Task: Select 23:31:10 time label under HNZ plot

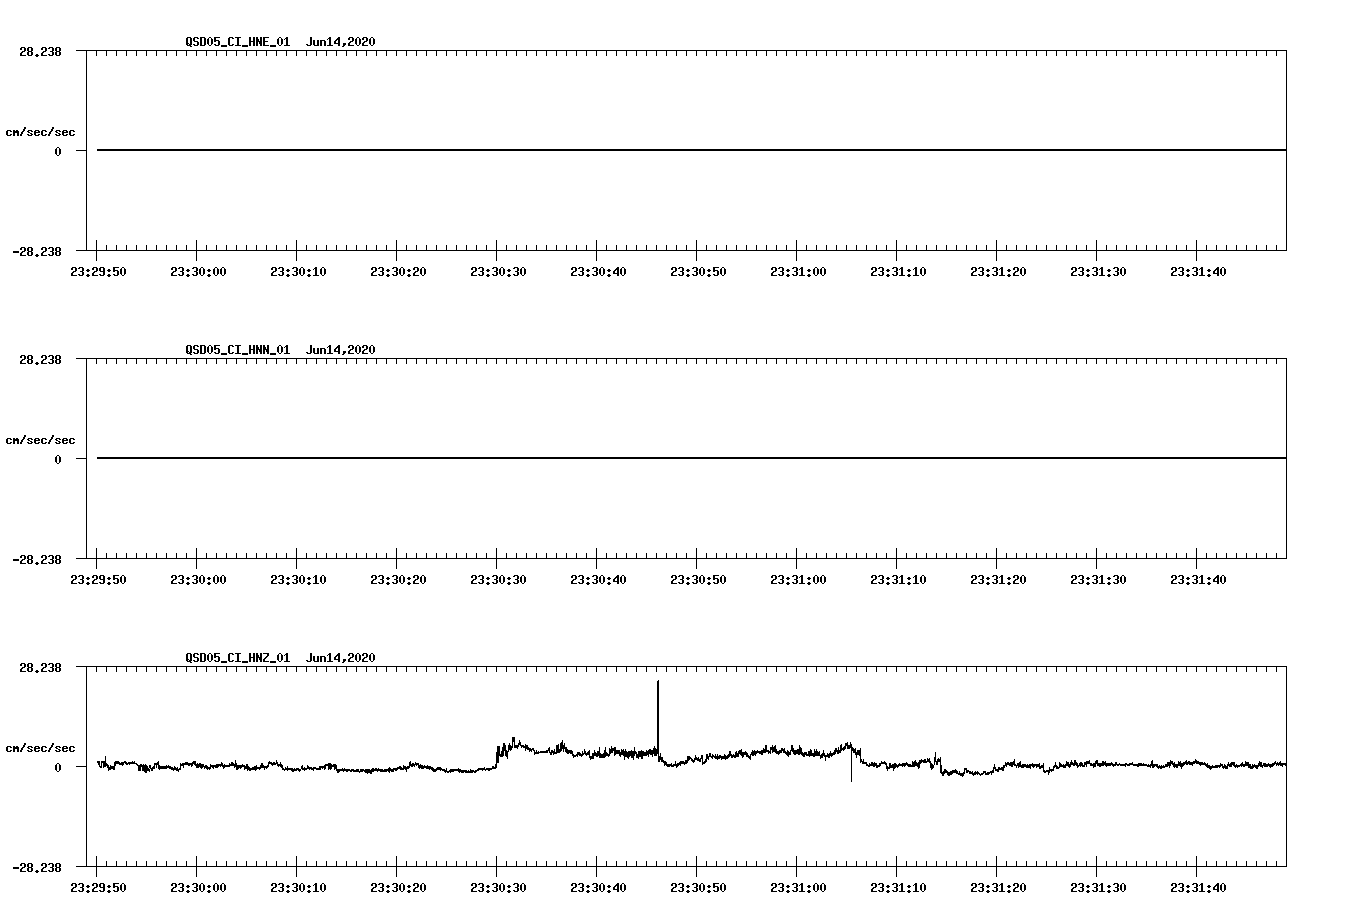Action: click(898, 888)
